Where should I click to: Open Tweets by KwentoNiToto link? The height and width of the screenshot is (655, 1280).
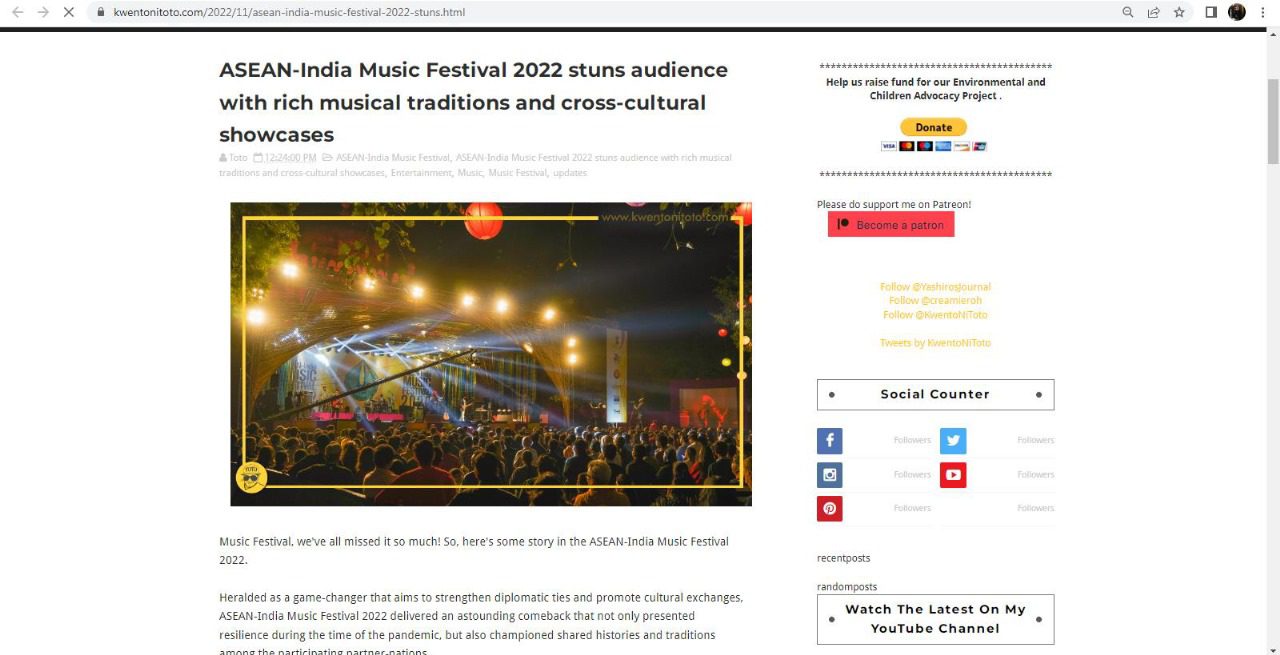pos(935,343)
